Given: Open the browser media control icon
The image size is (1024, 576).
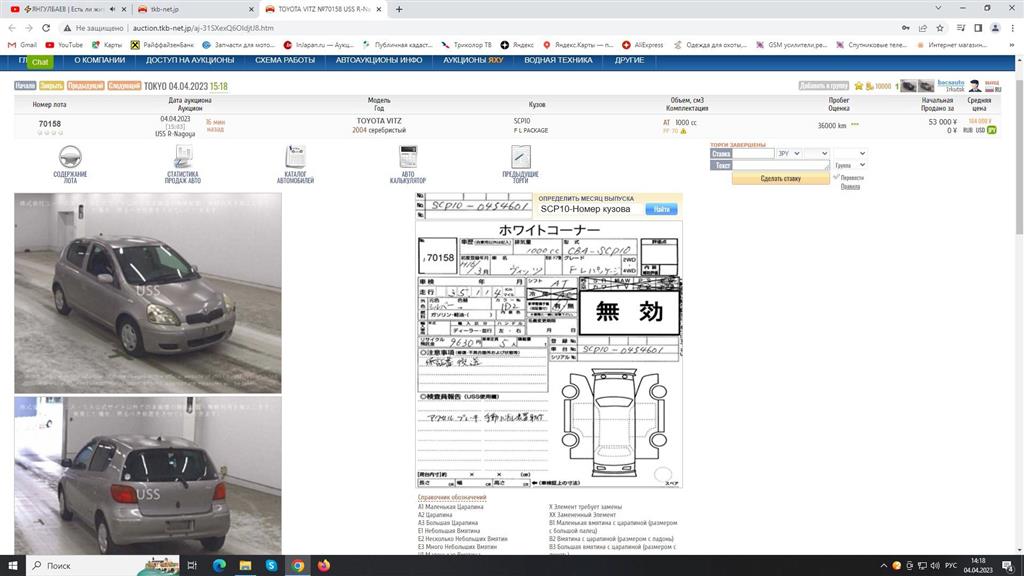Looking at the screenshot, I should click(961, 28).
